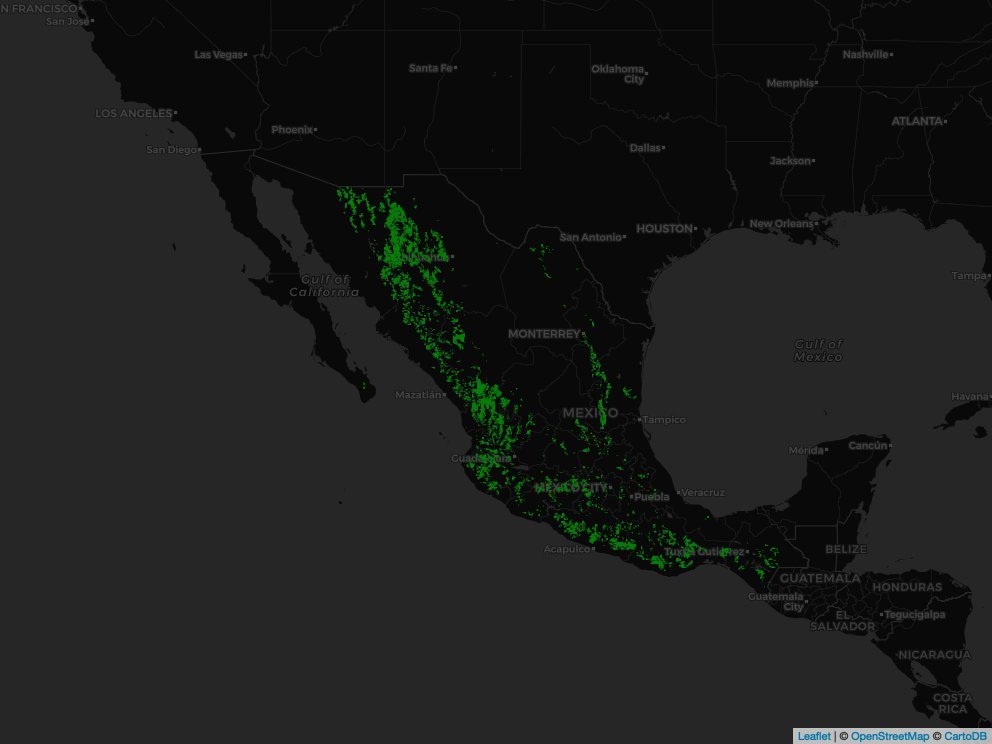Image resolution: width=992 pixels, height=744 pixels.
Task: Click the Houston city label
Action: coord(664,228)
